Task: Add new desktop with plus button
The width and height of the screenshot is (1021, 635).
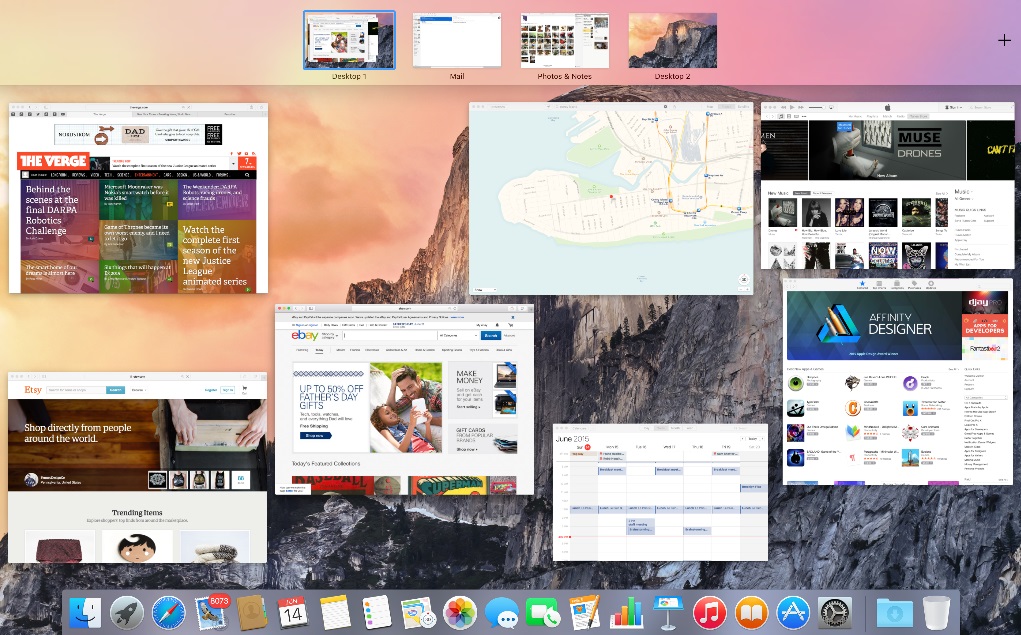Action: point(1004,40)
